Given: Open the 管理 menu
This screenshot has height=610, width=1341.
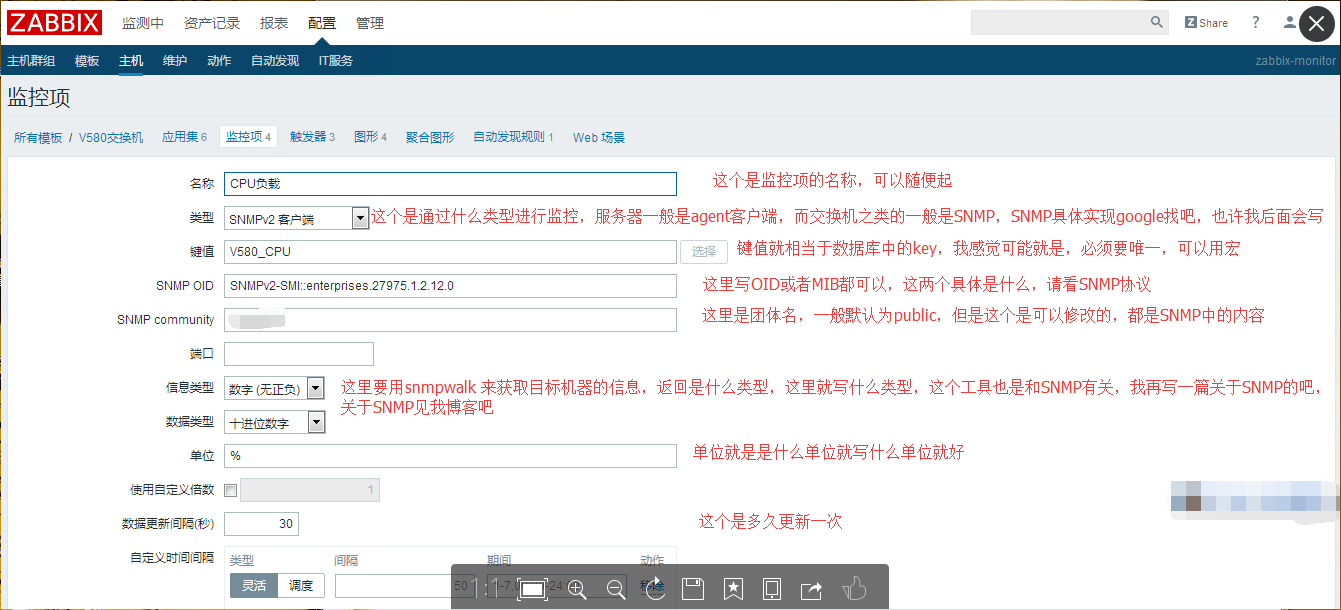Looking at the screenshot, I should [x=370, y=23].
